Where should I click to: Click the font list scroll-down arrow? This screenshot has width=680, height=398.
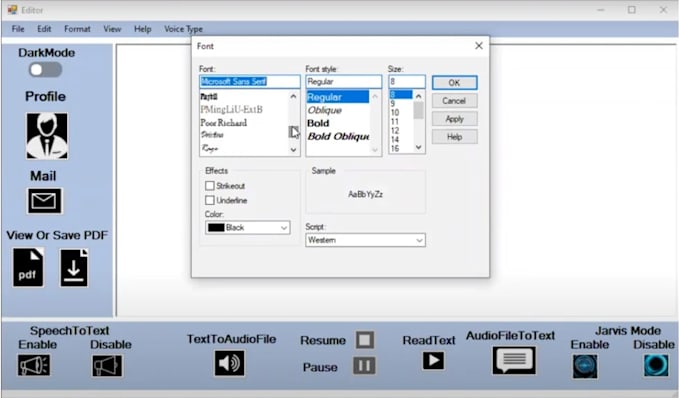(x=294, y=150)
